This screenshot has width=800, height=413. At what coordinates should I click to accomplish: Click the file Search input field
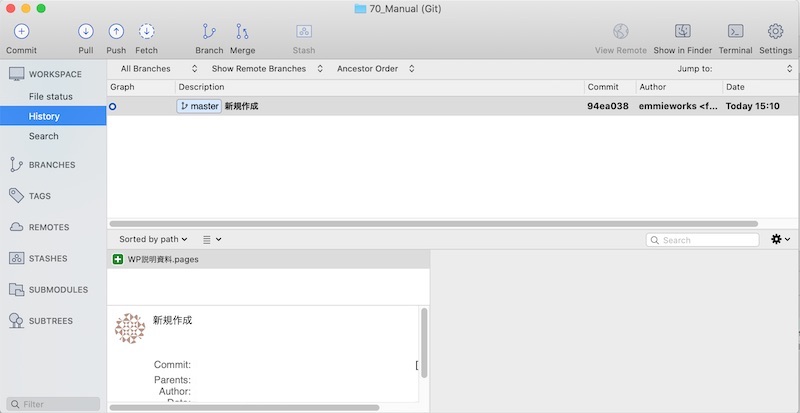(703, 240)
